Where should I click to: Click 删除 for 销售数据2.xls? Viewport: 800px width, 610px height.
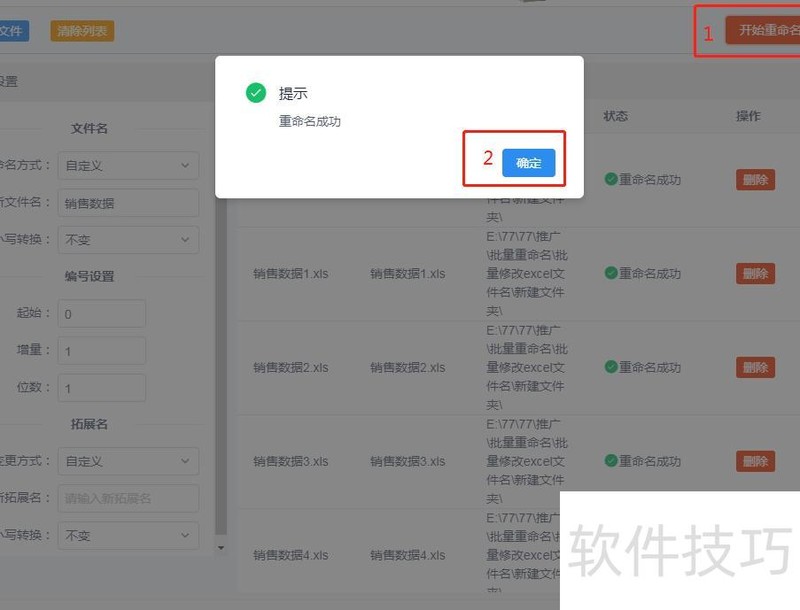pyautogui.click(x=755, y=367)
